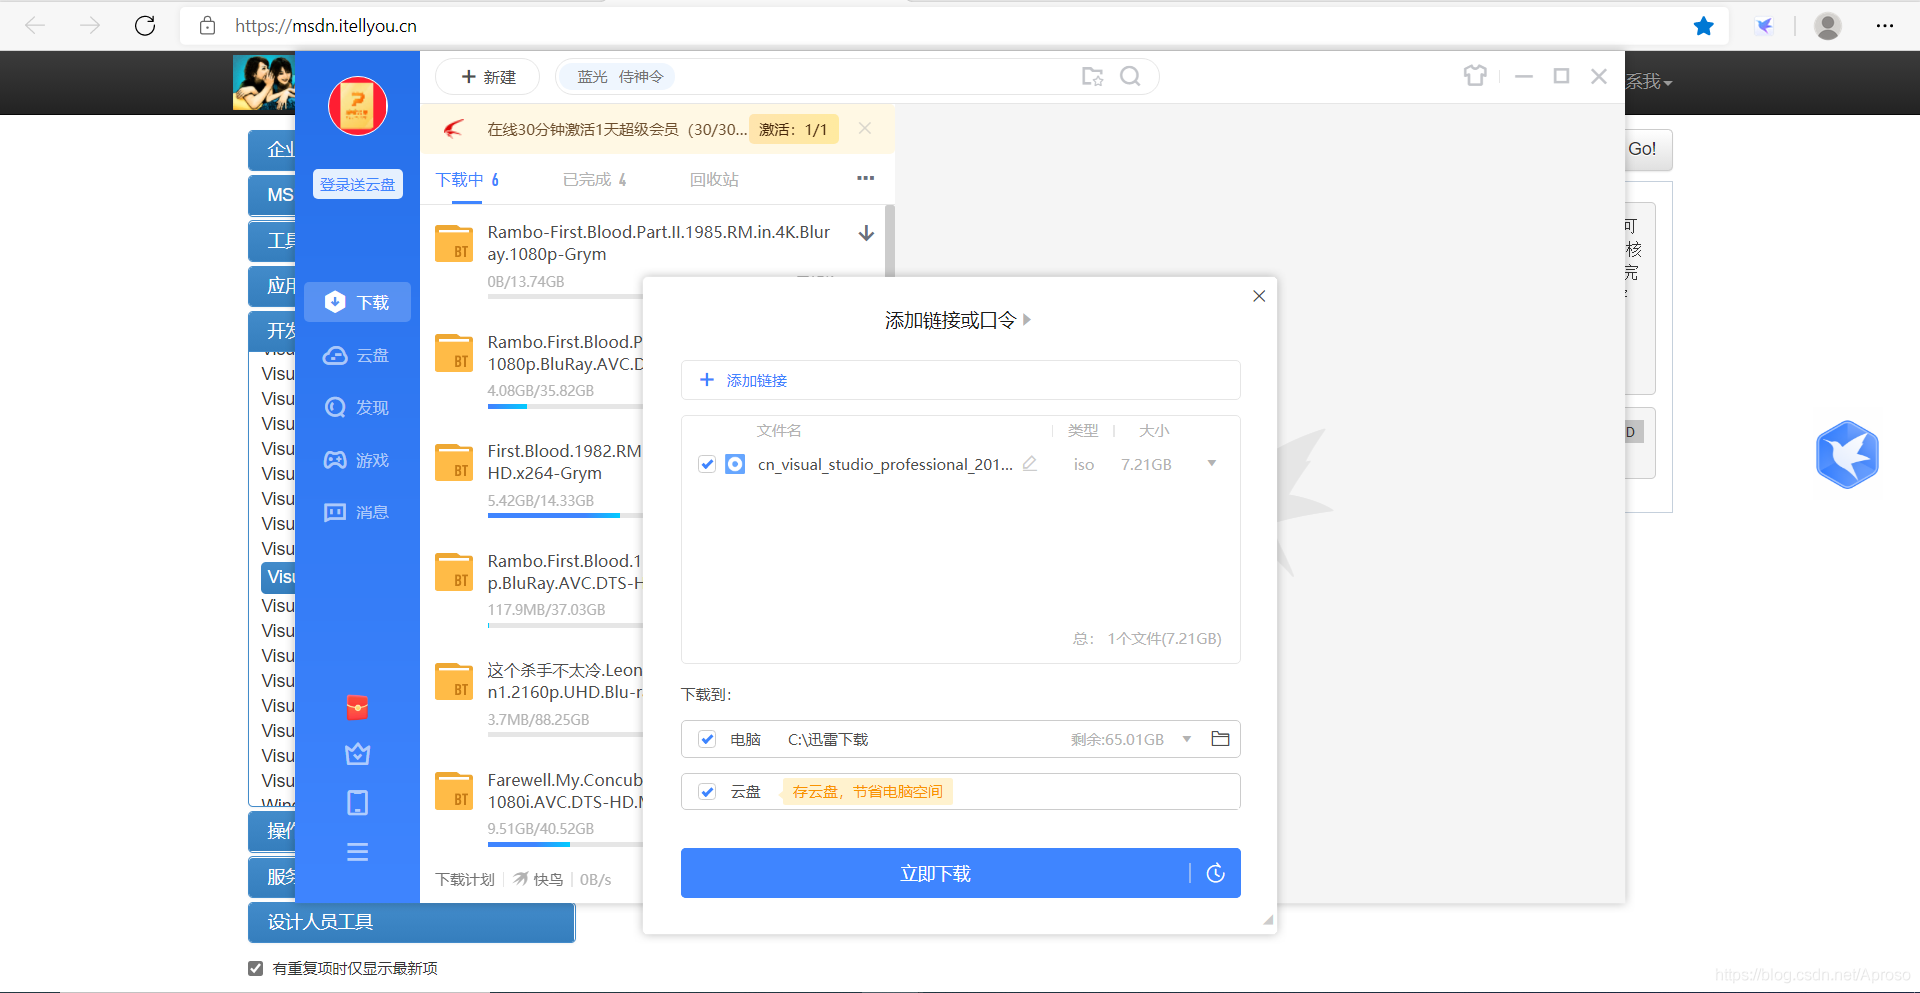
Task: Expand the file row dropdown arrow next to 7.21GB
Action: (1212, 464)
